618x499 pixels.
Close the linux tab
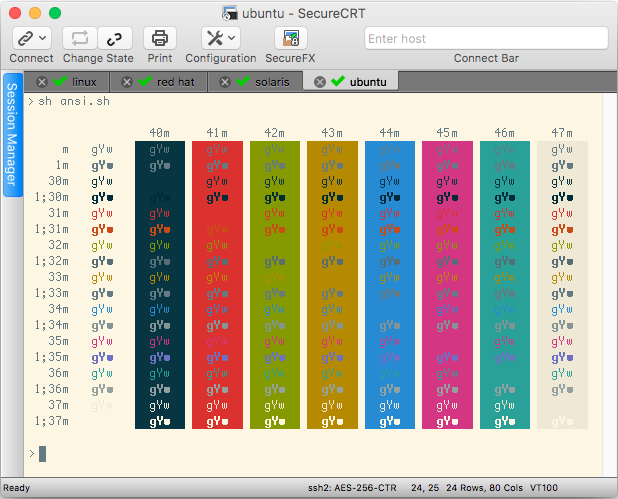tap(42, 82)
